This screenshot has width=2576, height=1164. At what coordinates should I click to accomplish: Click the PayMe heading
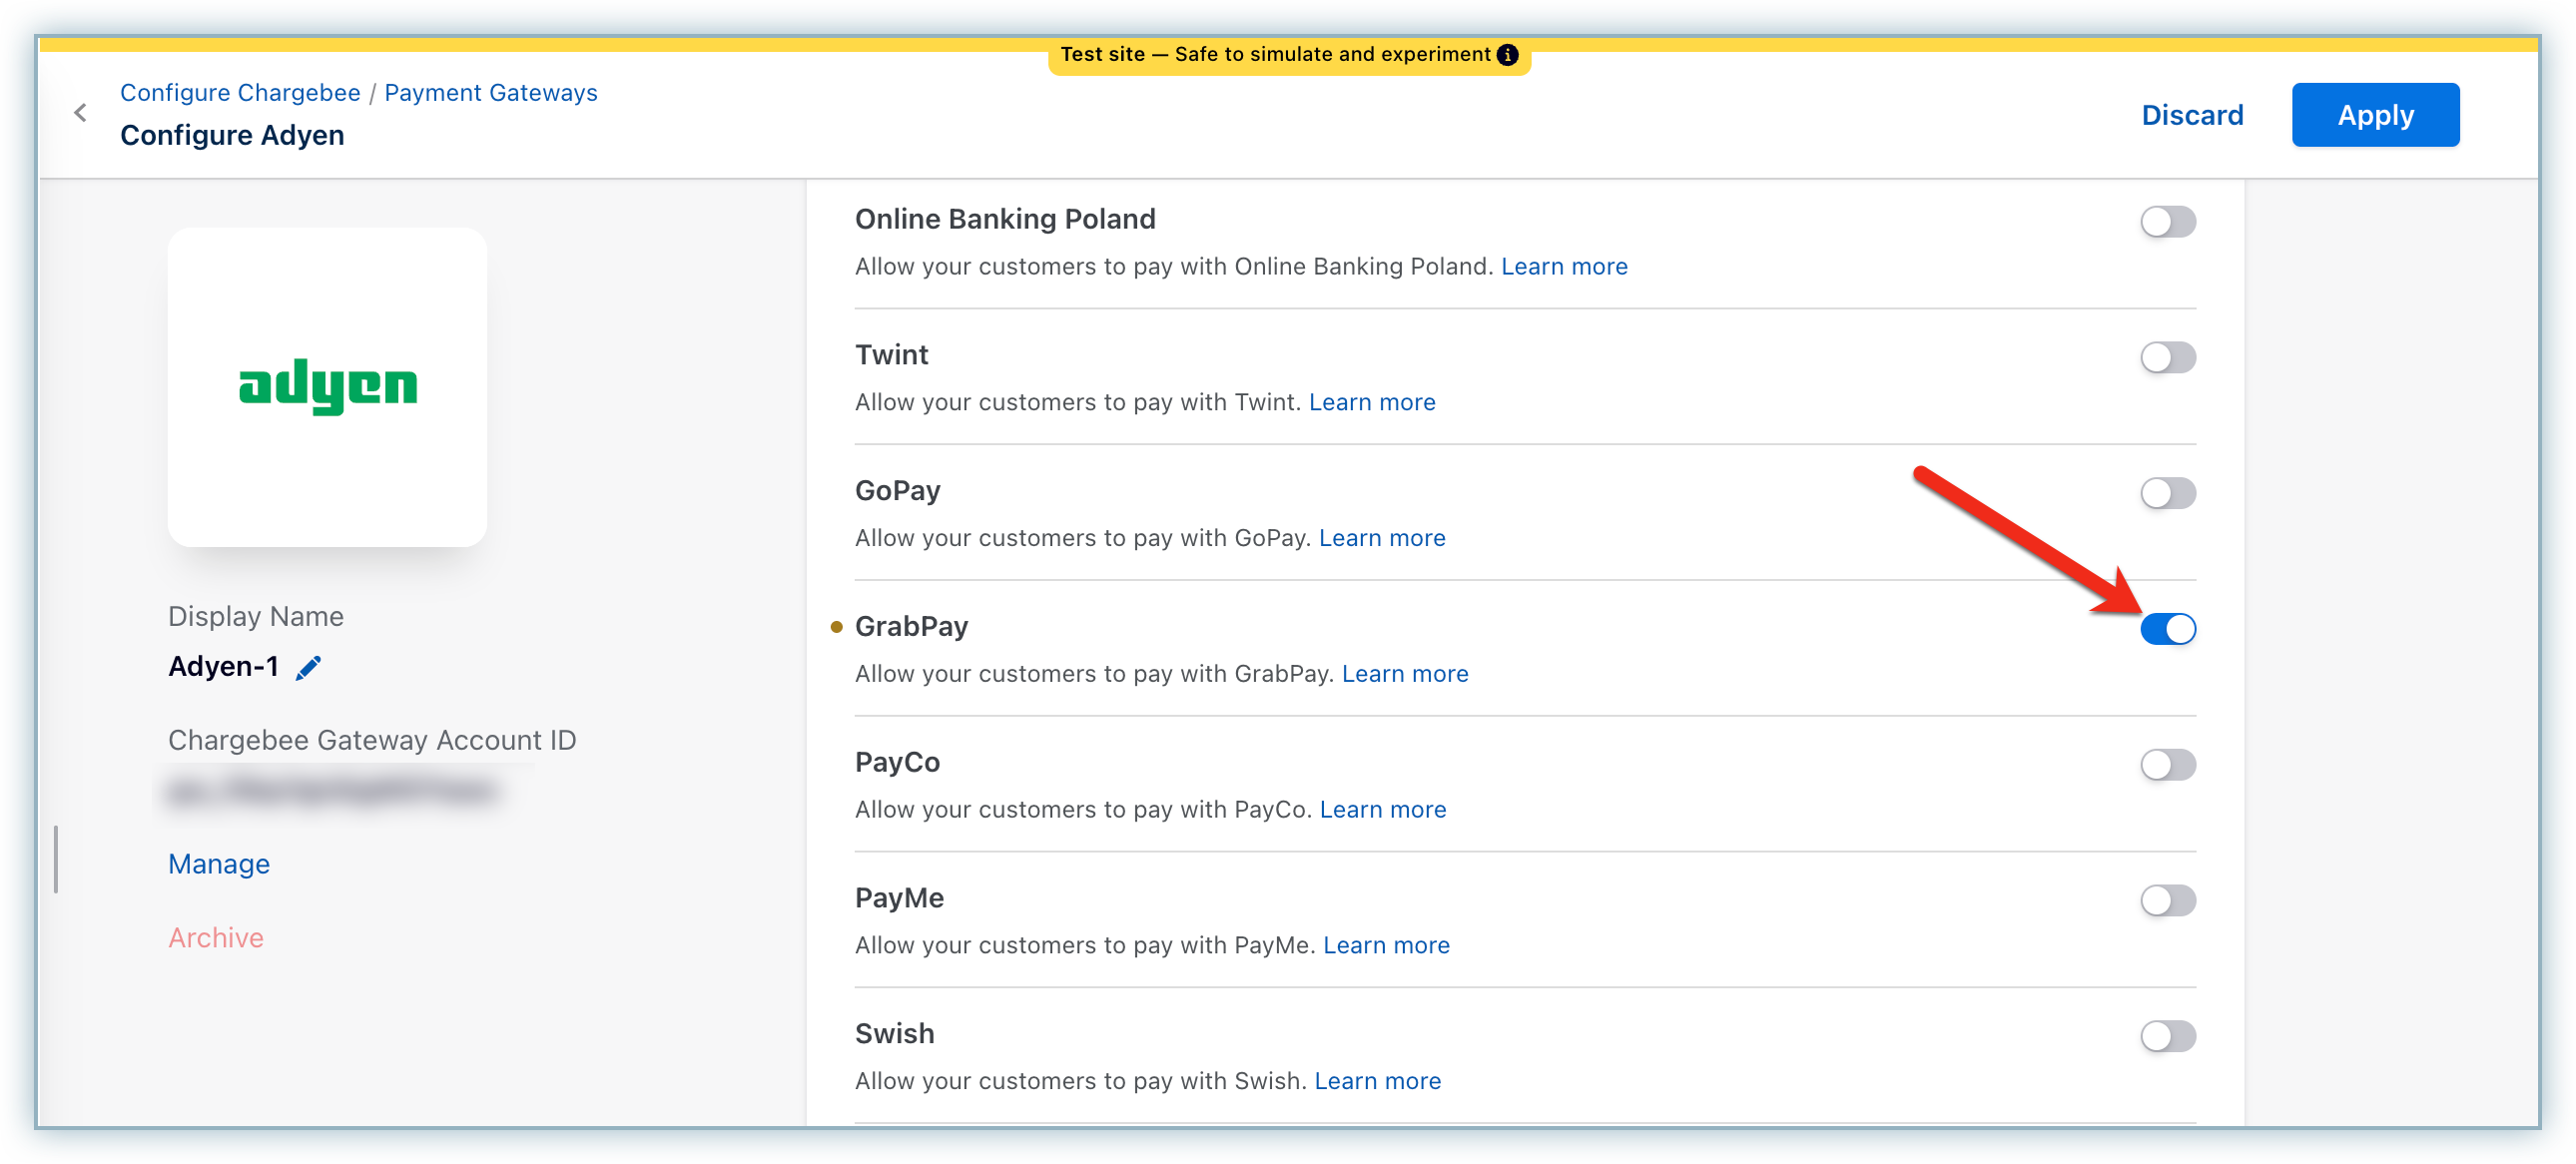899,898
